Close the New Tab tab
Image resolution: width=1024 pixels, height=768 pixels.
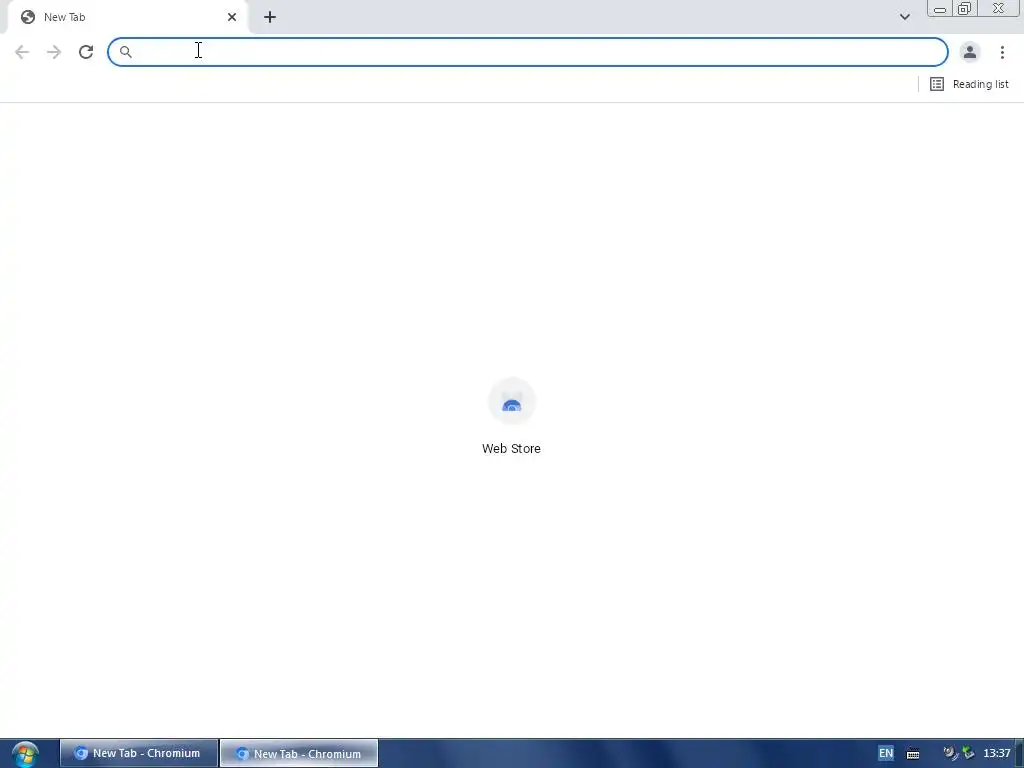(x=232, y=17)
